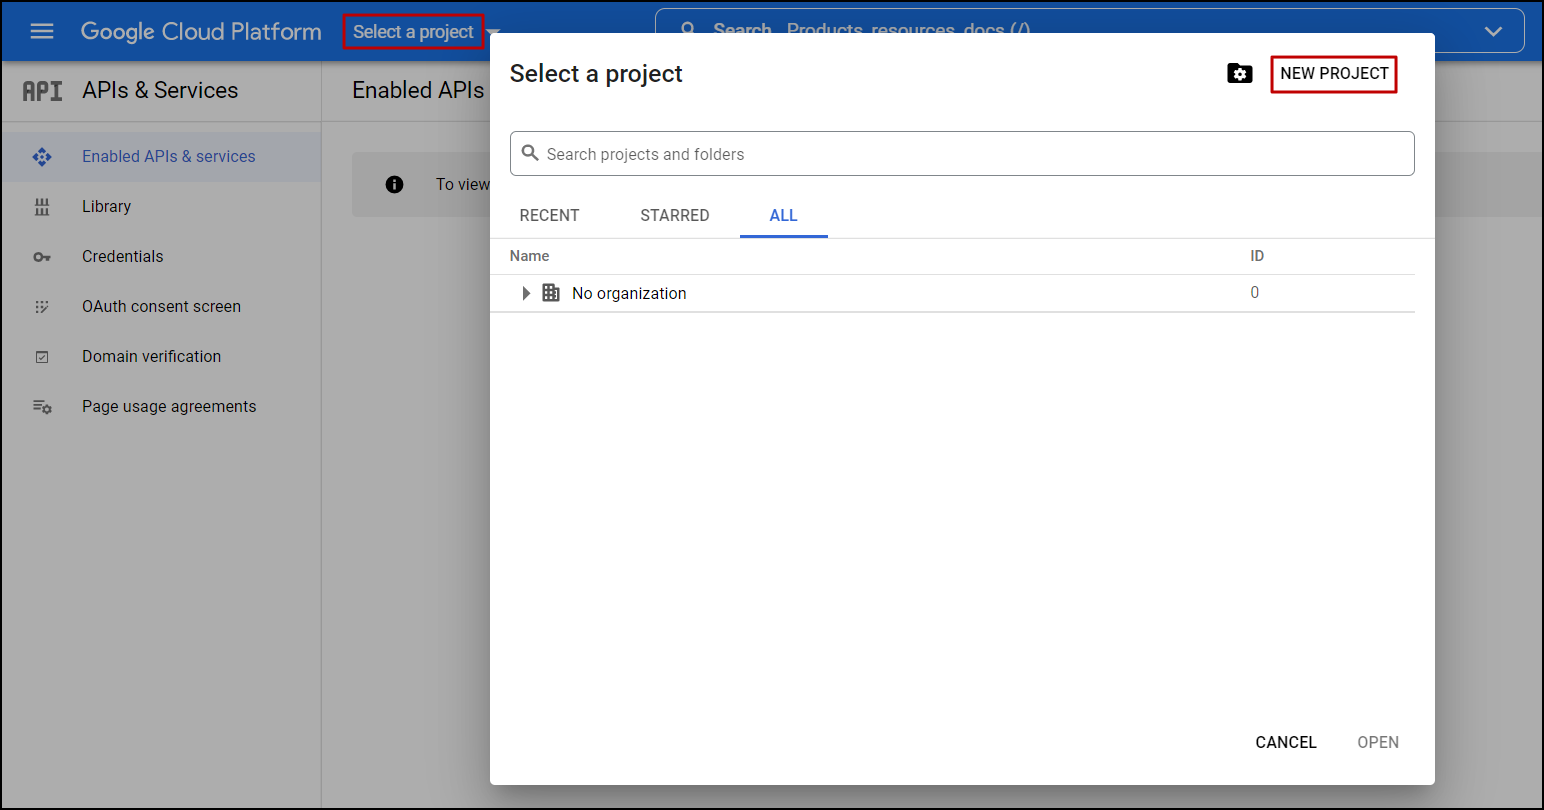This screenshot has height=810, width=1544.
Task: Open the Select a project dropdown
Action: tap(414, 31)
